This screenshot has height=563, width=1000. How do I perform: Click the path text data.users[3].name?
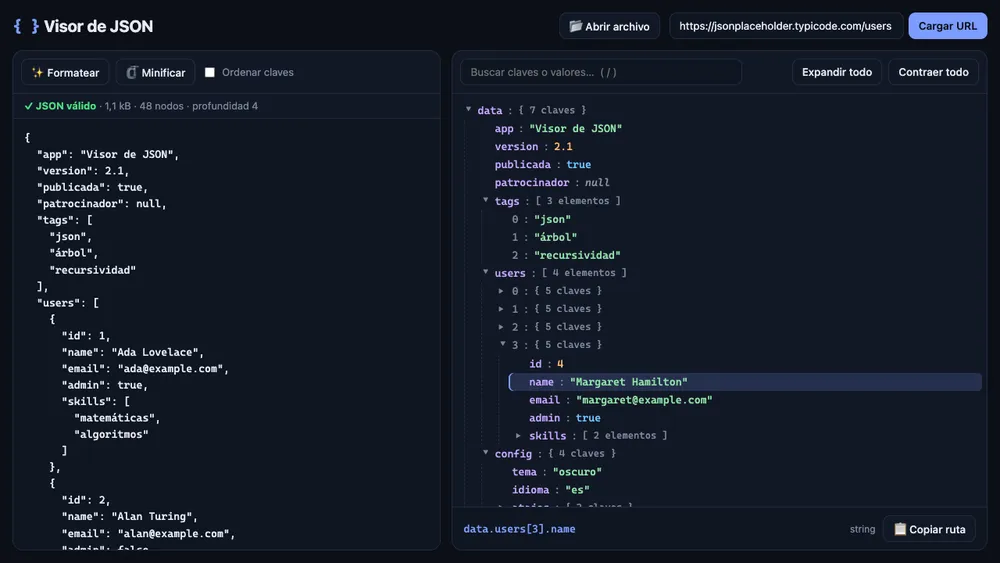519,529
